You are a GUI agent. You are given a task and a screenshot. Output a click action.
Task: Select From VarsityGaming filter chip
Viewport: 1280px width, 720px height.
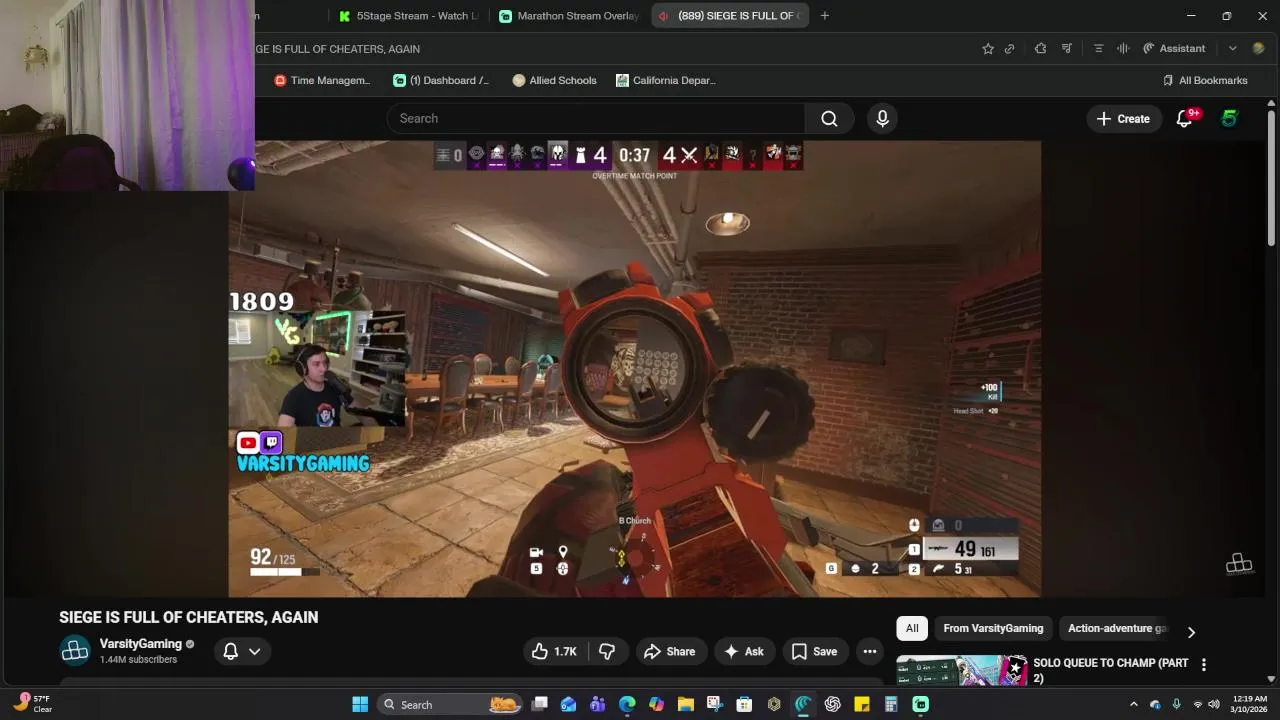pyautogui.click(x=993, y=628)
